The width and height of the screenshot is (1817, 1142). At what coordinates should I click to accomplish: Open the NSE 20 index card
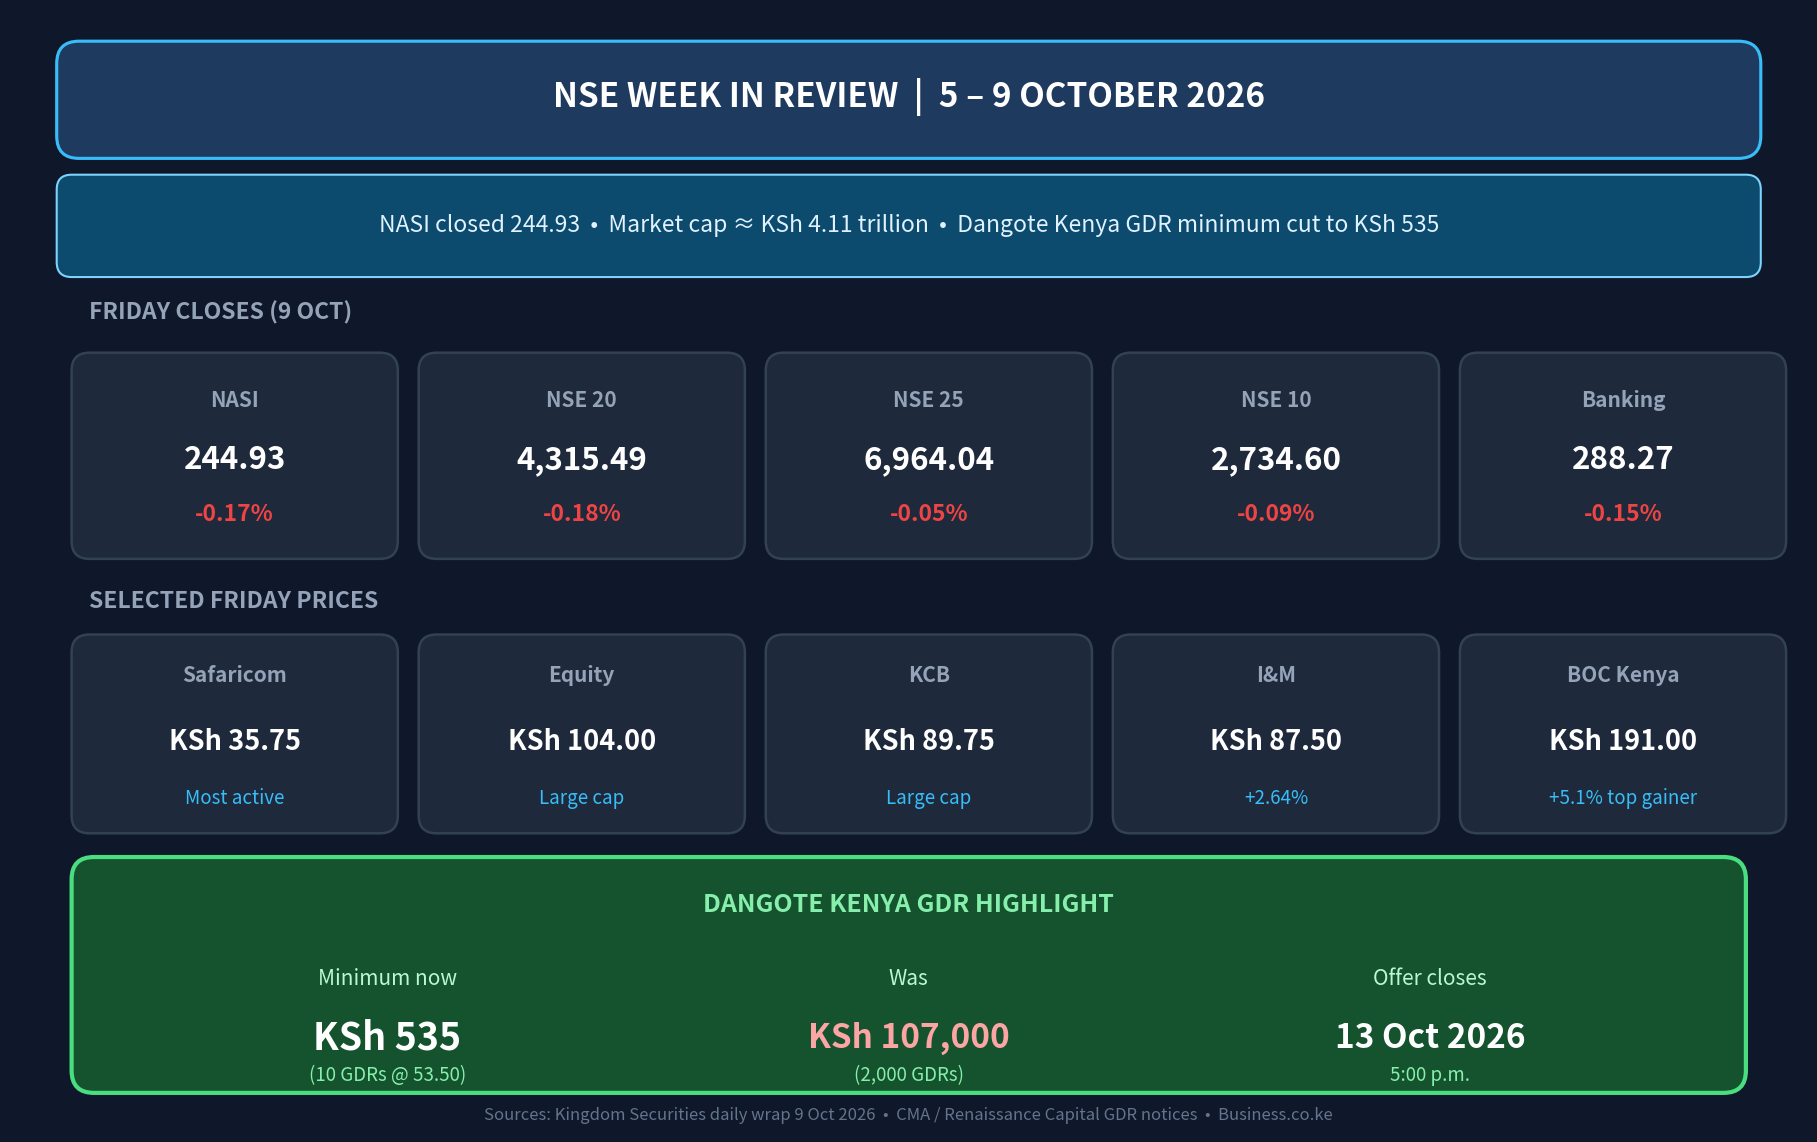point(581,455)
